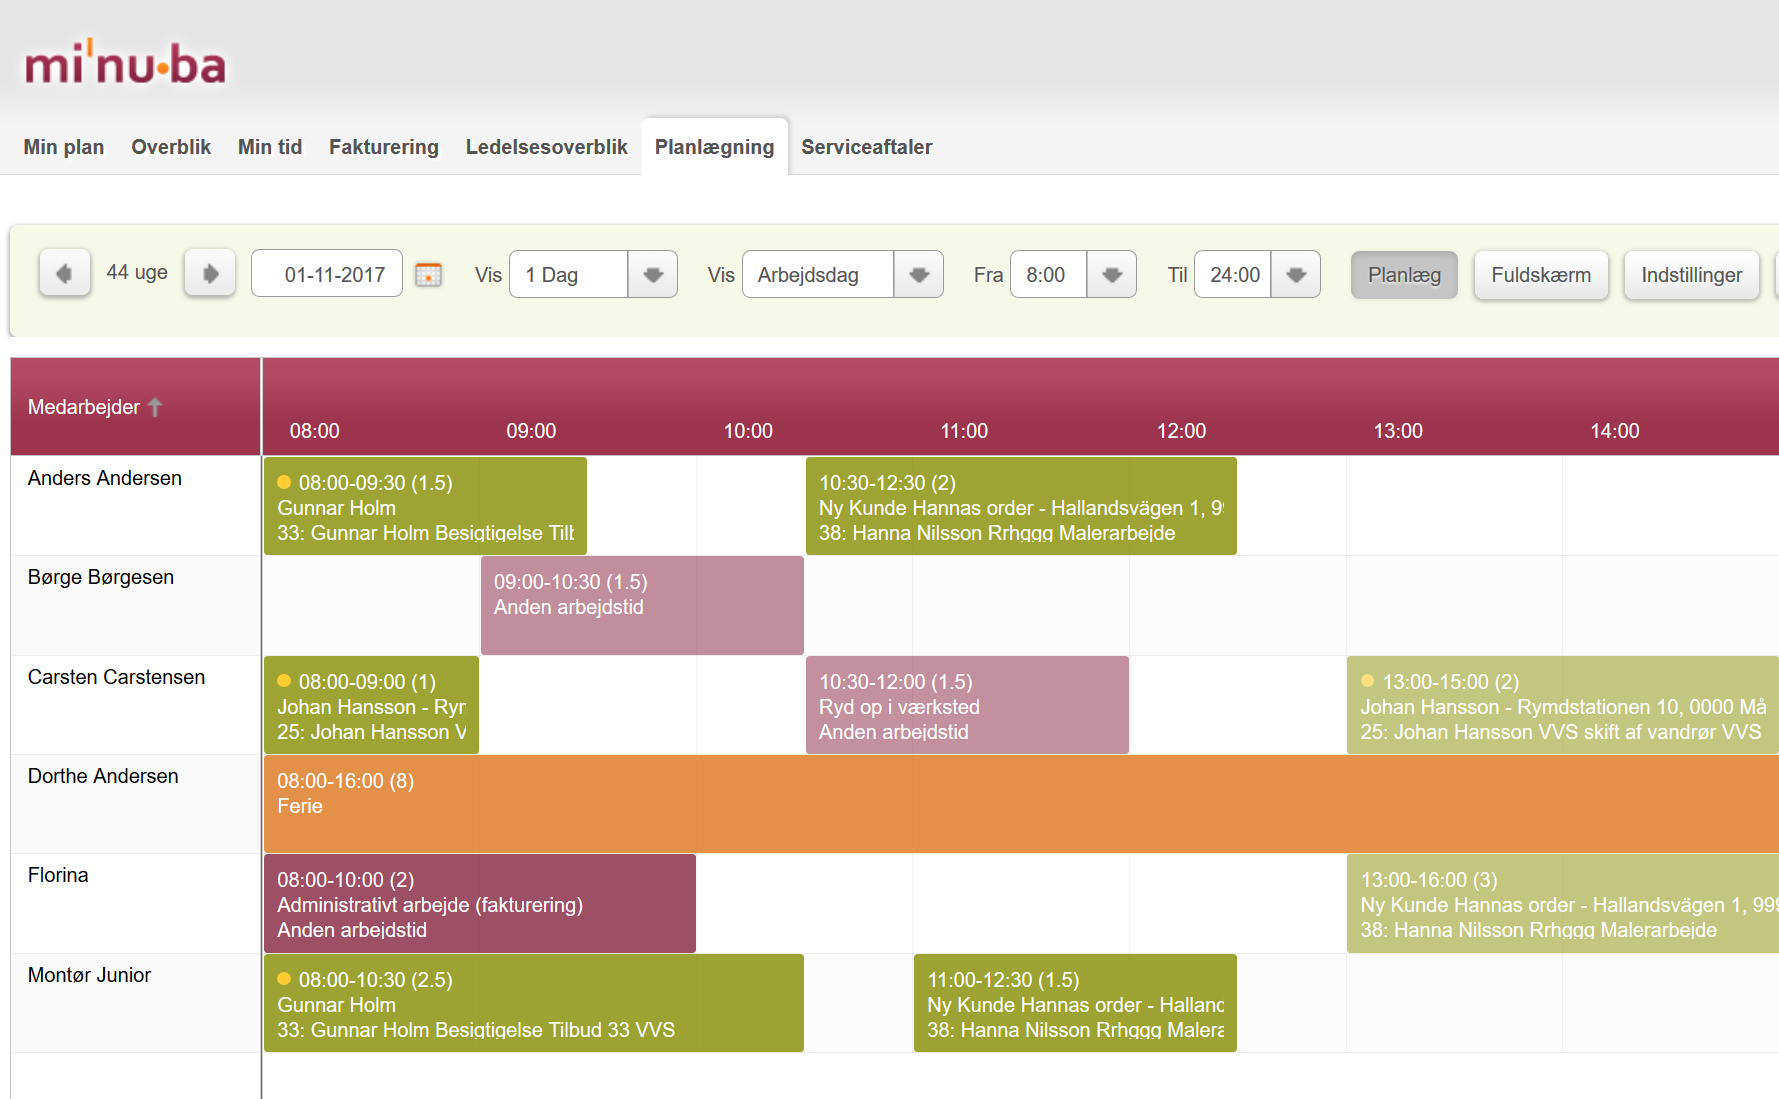The height and width of the screenshot is (1099, 1779).
Task: Click the 13:00 time header
Action: pyautogui.click(x=1398, y=431)
